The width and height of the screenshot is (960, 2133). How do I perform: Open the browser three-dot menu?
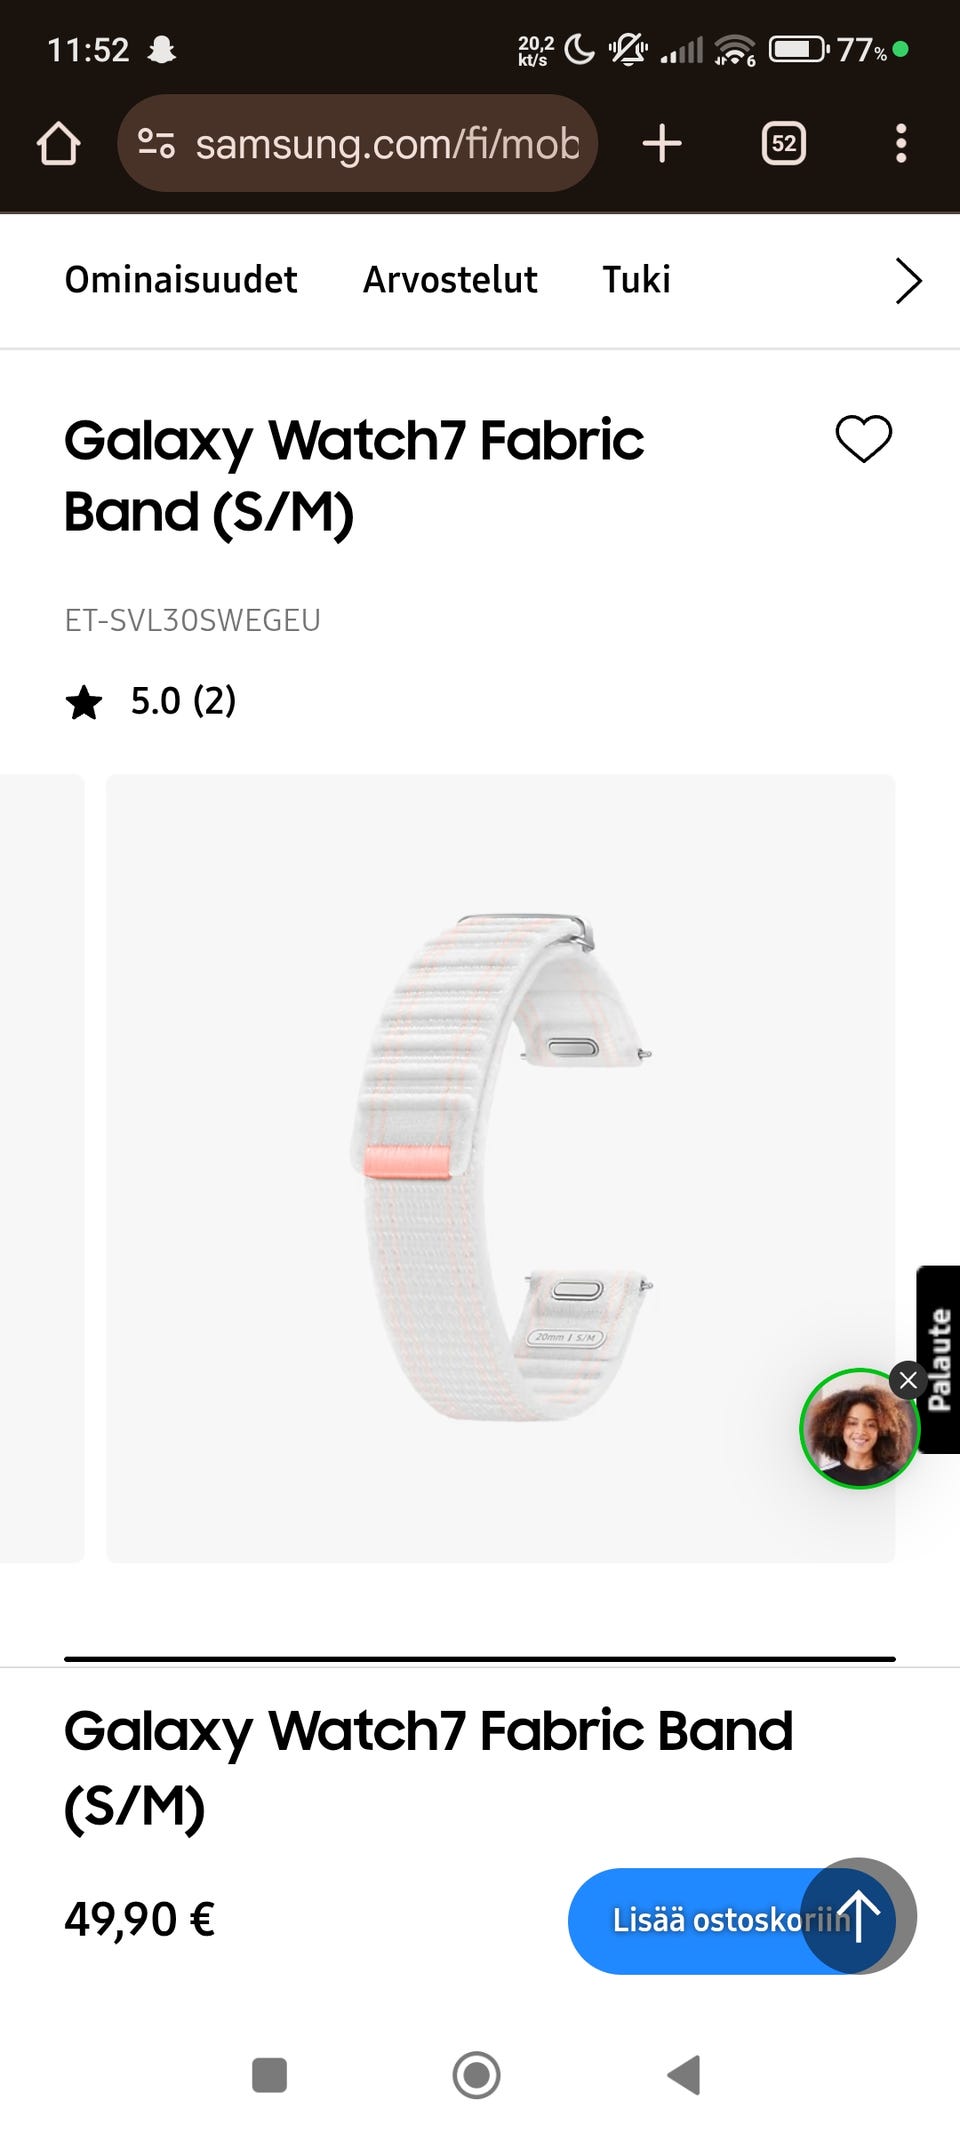point(901,144)
